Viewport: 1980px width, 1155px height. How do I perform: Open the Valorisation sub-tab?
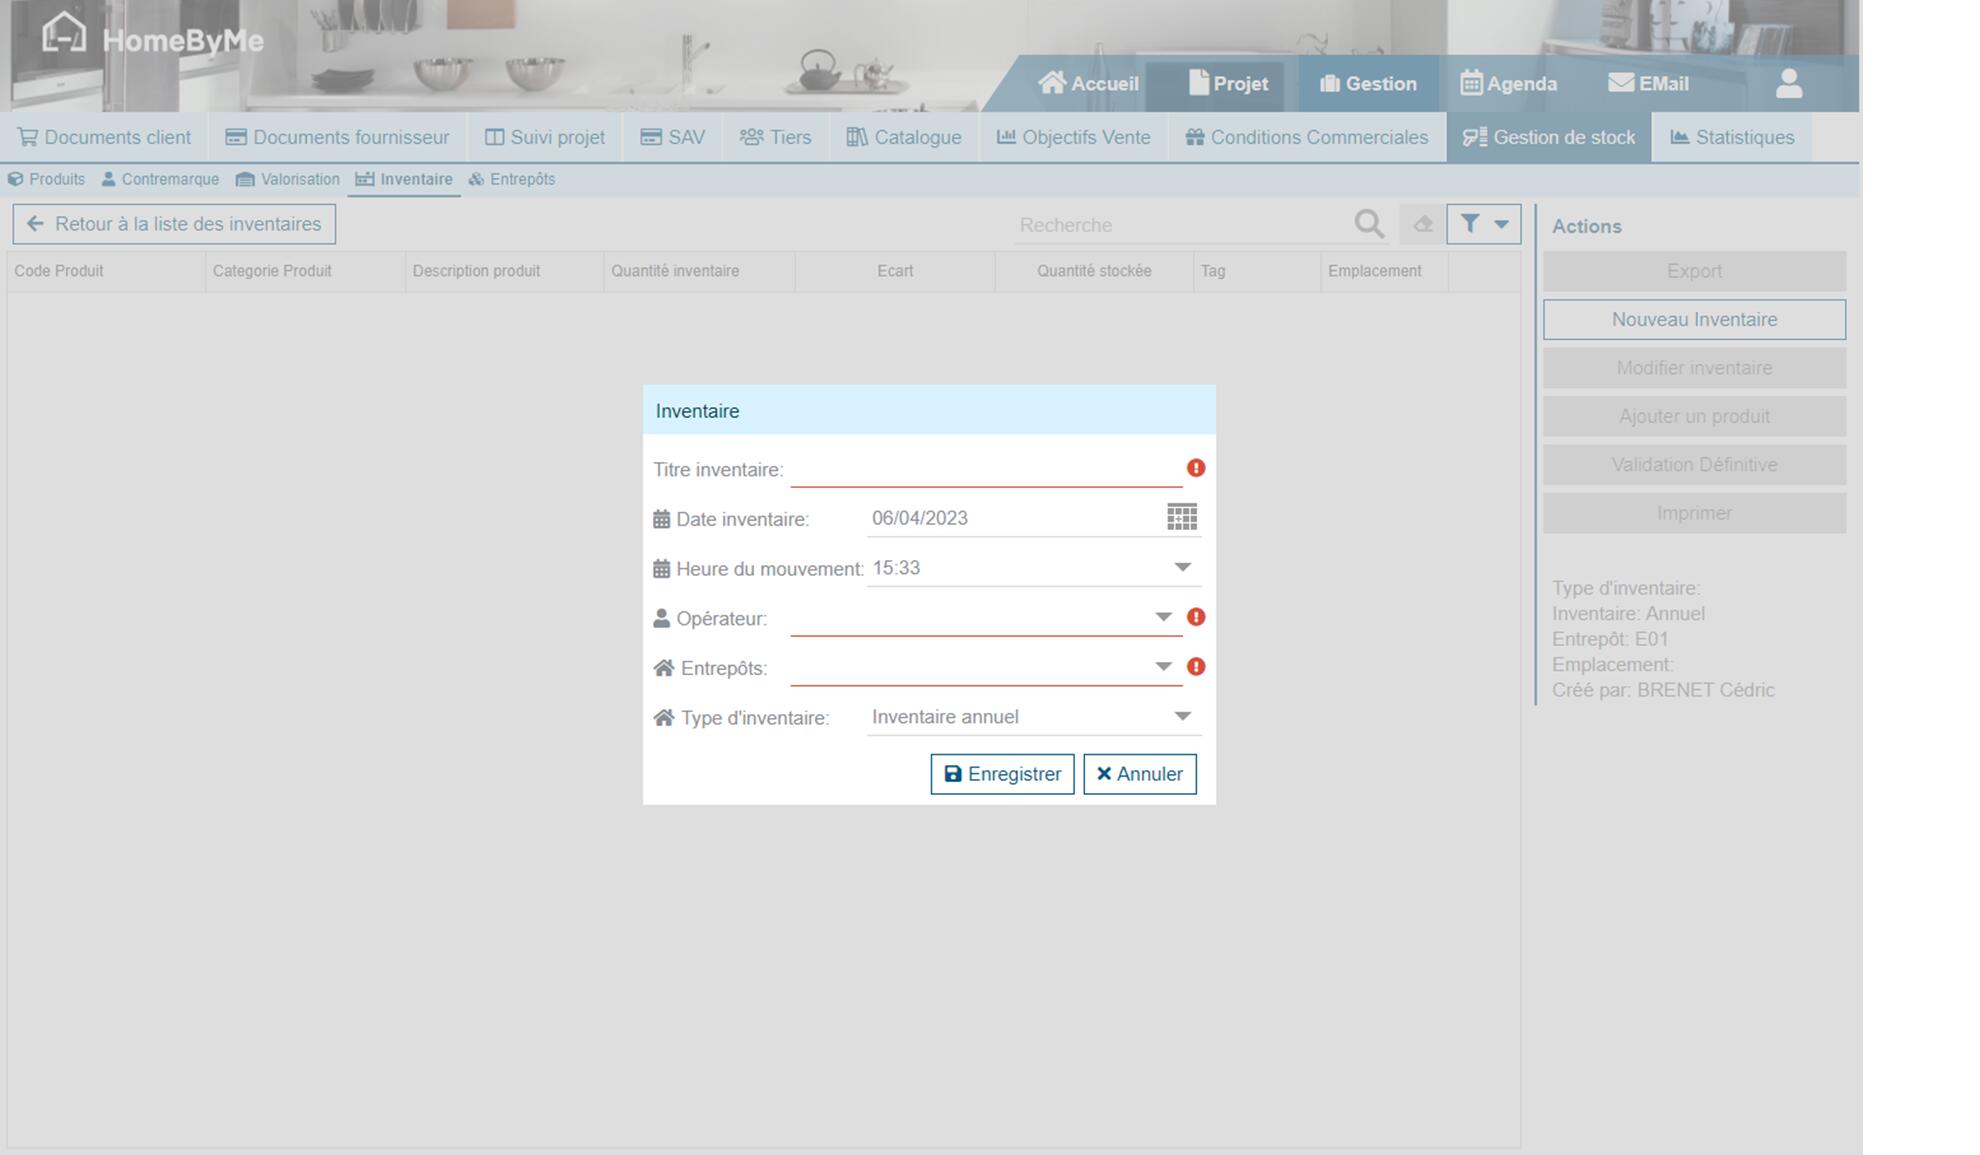click(288, 179)
